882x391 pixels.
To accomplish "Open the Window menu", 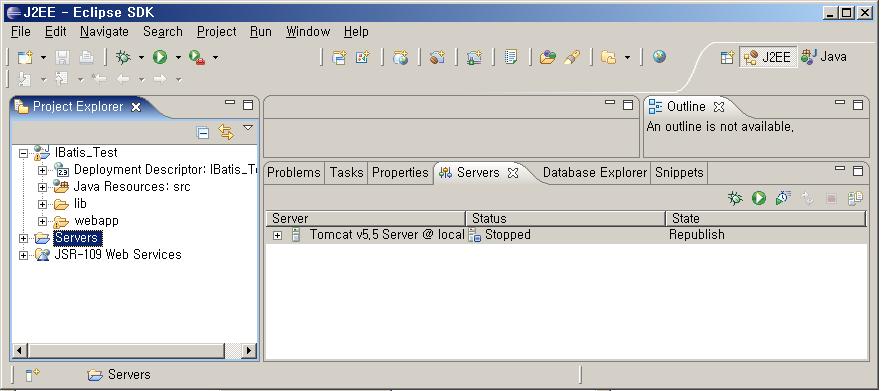I will (308, 32).
